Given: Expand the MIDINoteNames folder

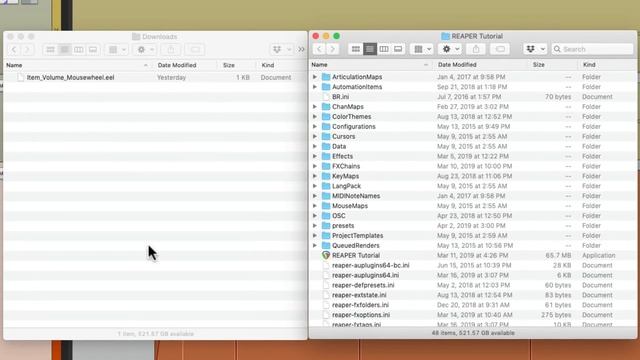Looking at the screenshot, I should (315, 196).
